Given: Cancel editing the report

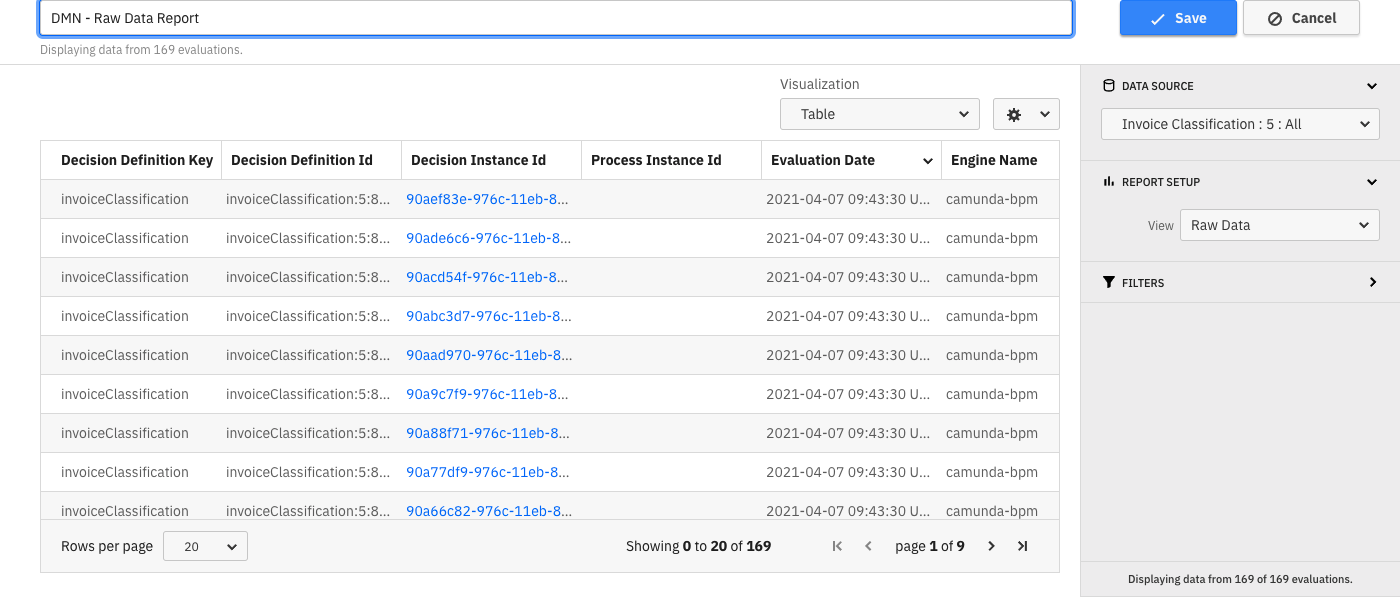Looking at the screenshot, I should 1301,18.
